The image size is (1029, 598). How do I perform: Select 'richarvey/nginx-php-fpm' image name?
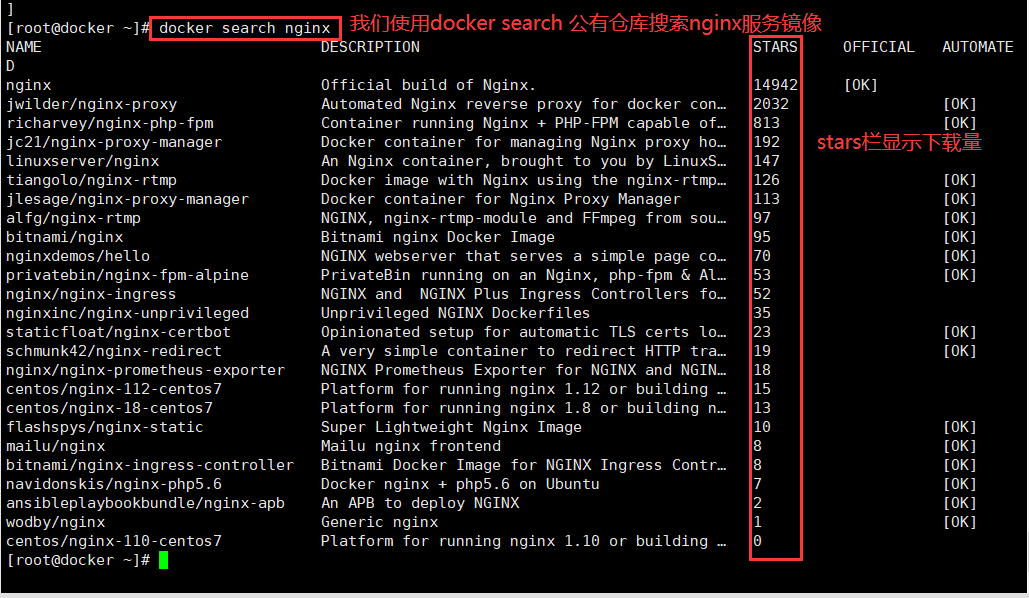pos(110,123)
